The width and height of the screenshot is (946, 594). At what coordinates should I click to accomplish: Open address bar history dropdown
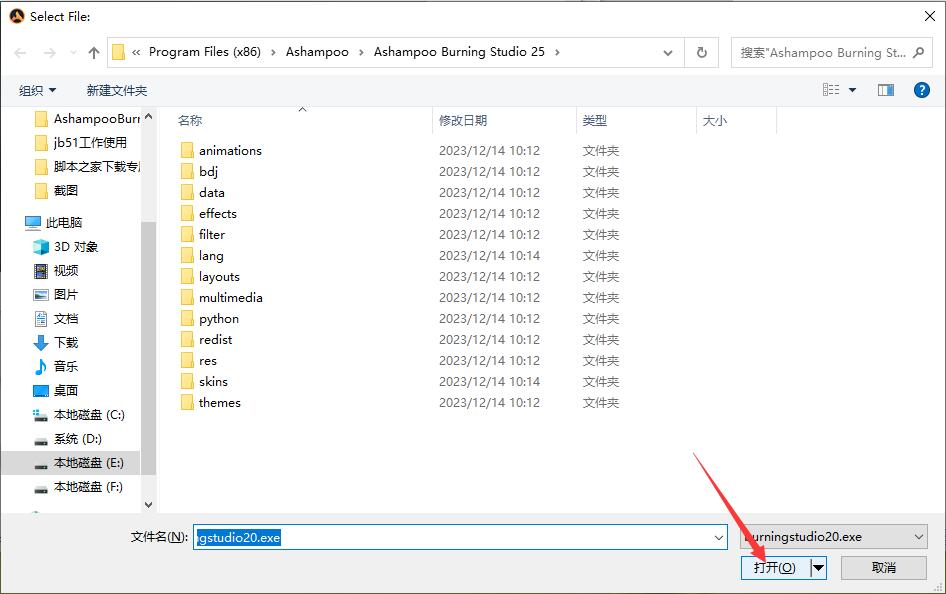coord(668,52)
